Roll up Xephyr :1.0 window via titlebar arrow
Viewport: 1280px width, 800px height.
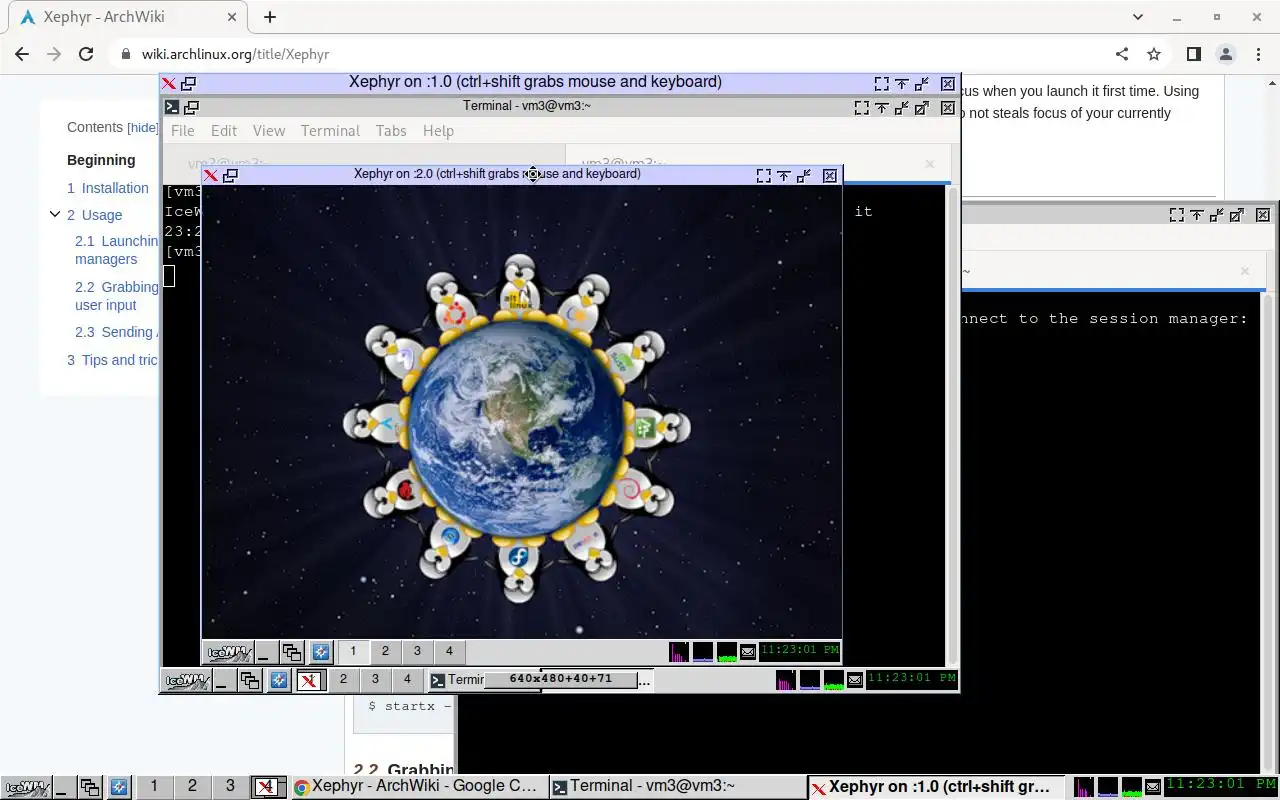coord(902,84)
